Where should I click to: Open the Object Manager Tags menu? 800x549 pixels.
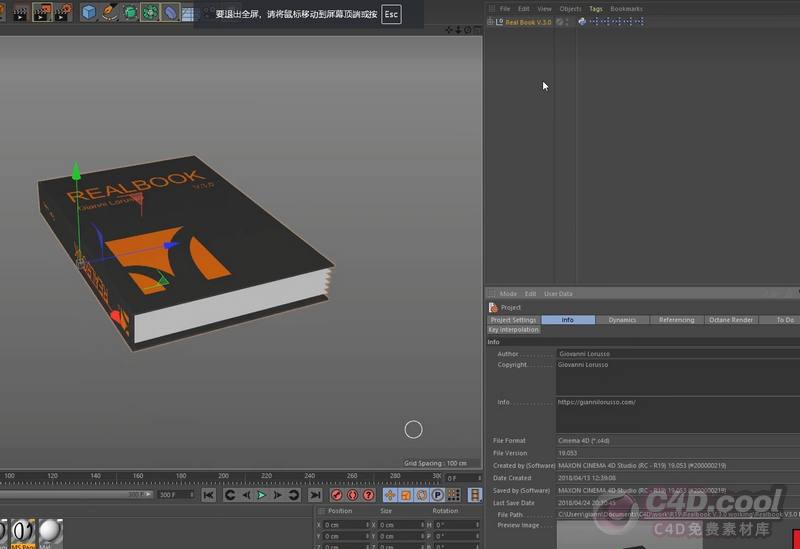click(x=595, y=9)
